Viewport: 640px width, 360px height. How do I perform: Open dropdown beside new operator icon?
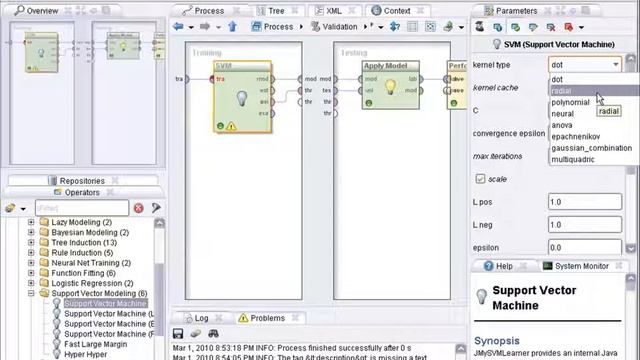point(23,209)
